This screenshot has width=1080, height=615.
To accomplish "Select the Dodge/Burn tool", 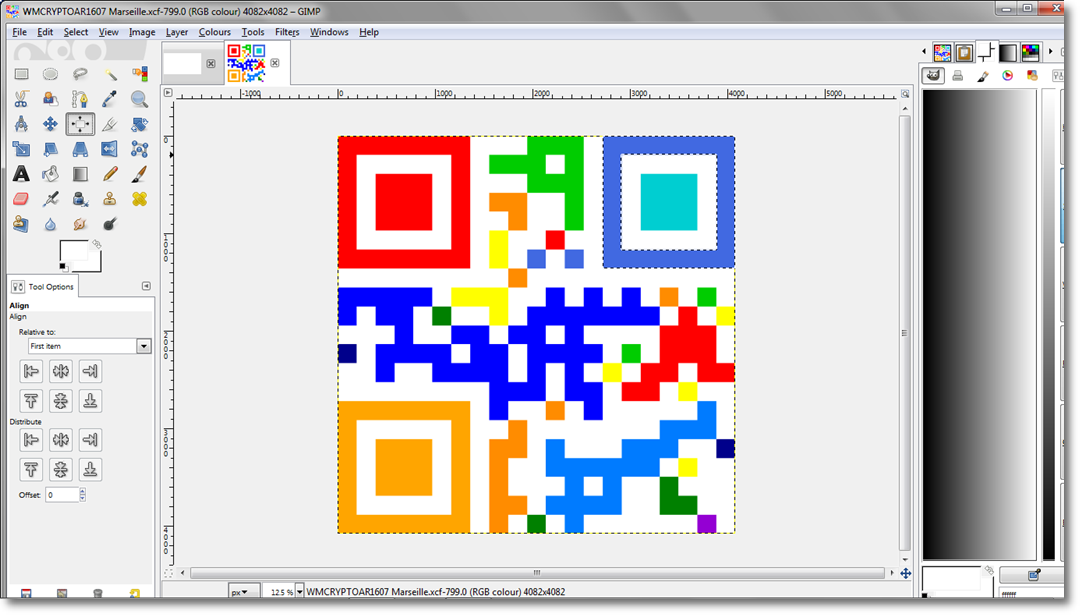I will click(x=110, y=224).
